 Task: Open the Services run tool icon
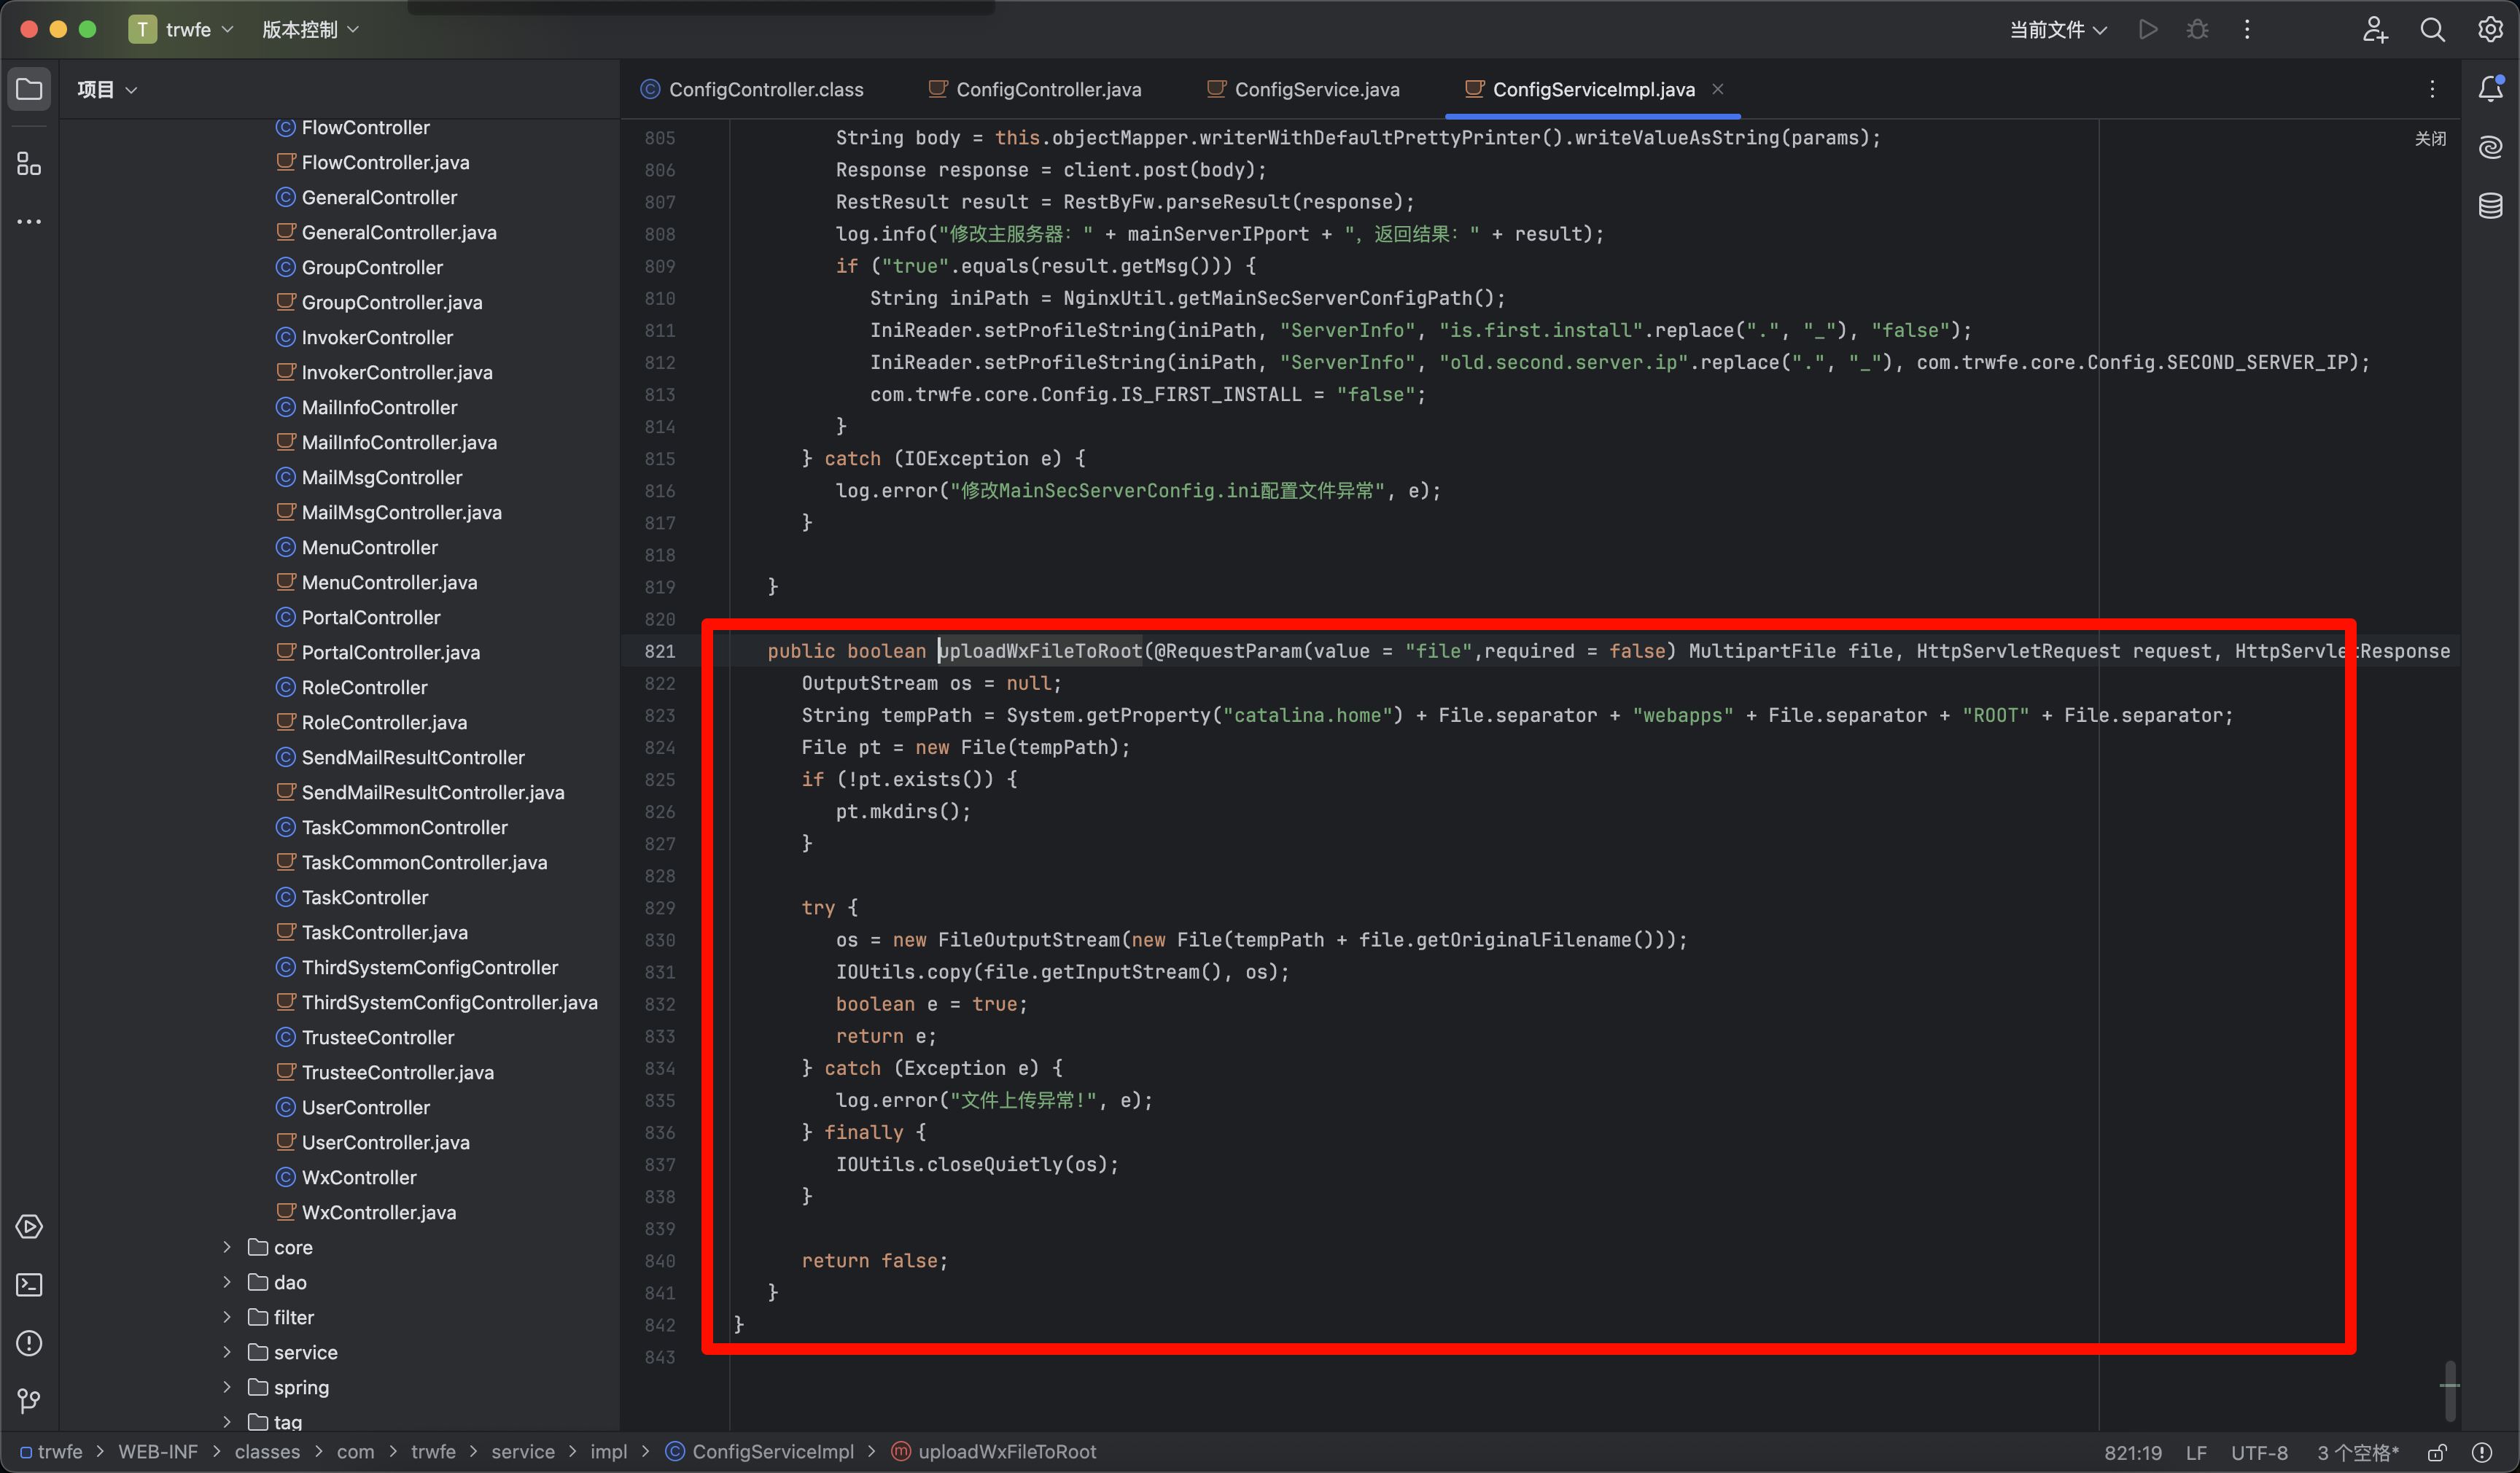(29, 1227)
